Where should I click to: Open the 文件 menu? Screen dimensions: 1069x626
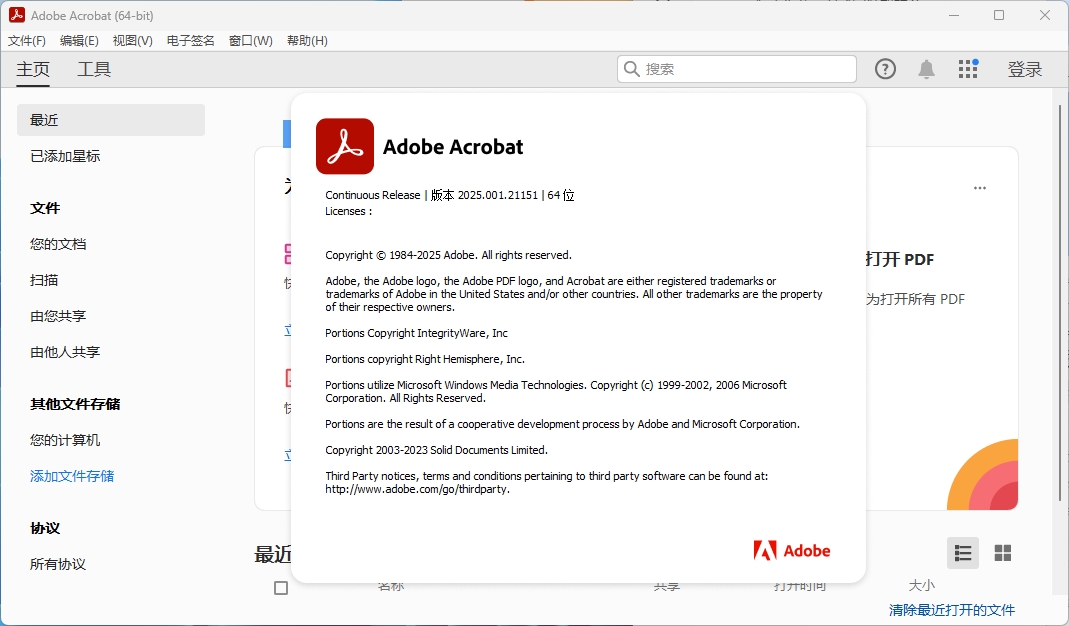pos(26,41)
